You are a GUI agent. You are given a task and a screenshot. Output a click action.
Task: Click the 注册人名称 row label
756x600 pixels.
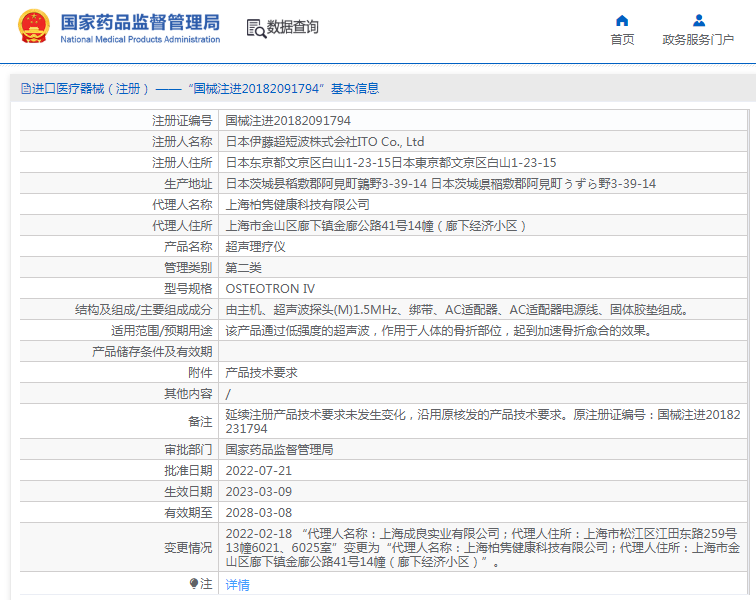tap(182, 142)
